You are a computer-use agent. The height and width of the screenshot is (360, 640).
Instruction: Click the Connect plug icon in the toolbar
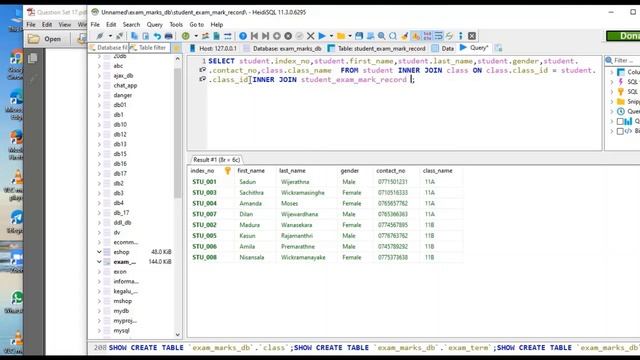pos(100,36)
